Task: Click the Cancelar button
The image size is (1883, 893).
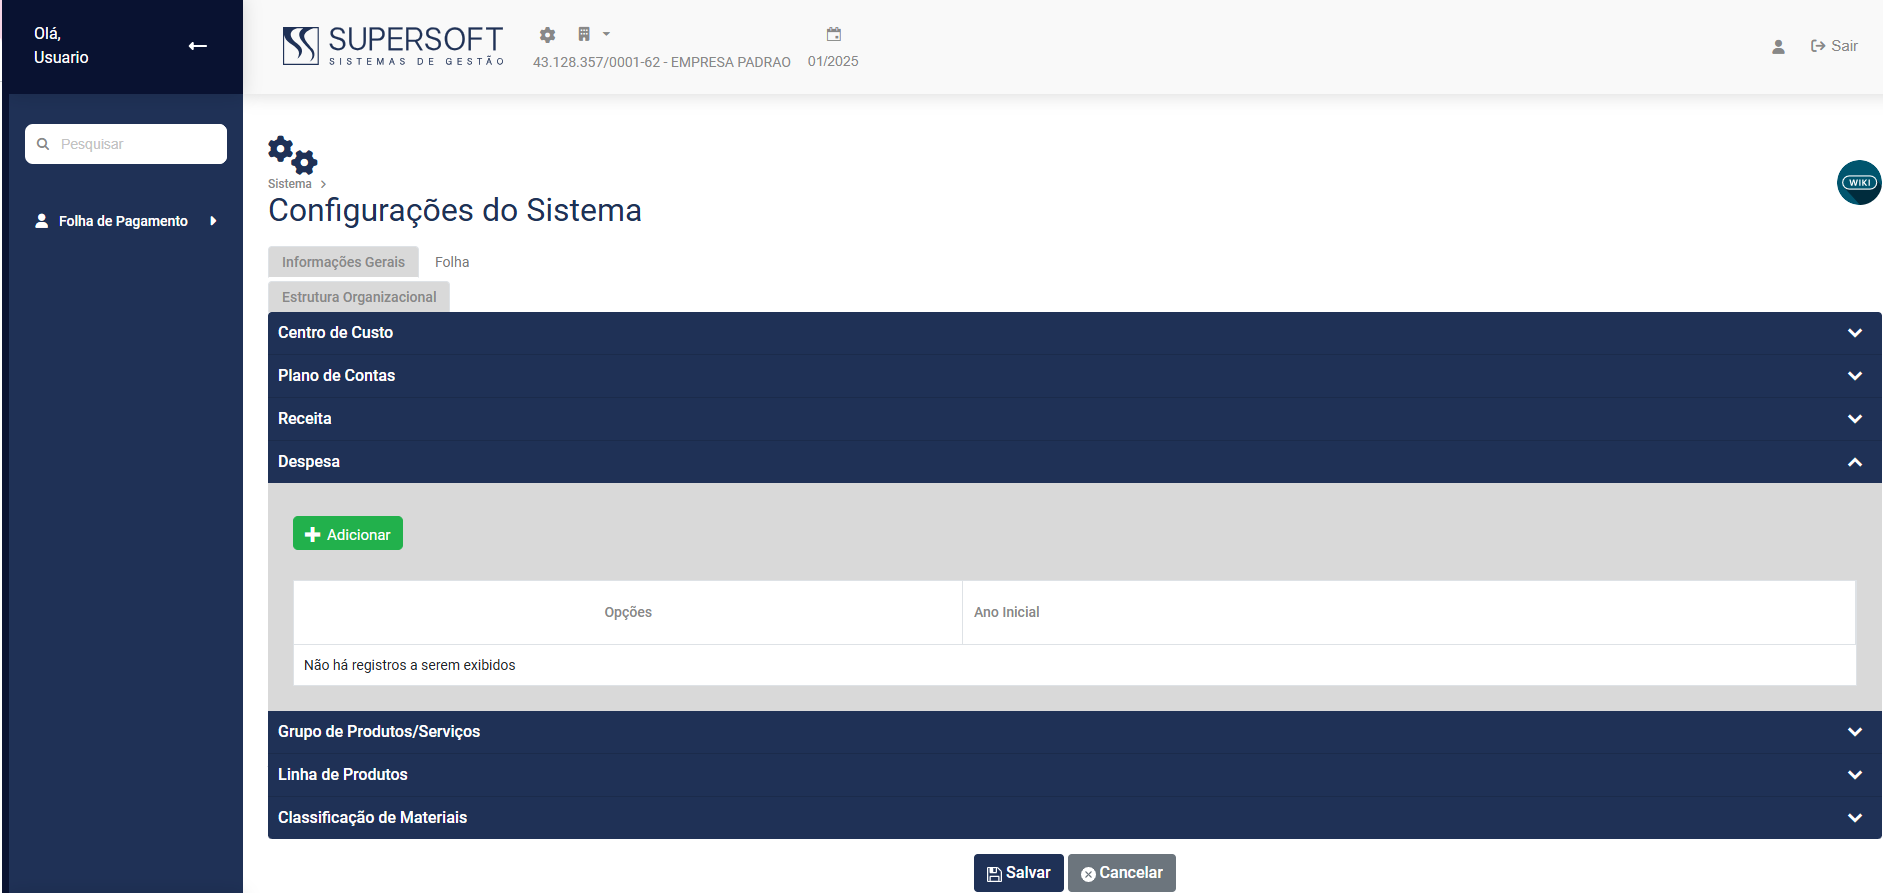Action: pyautogui.click(x=1122, y=873)
